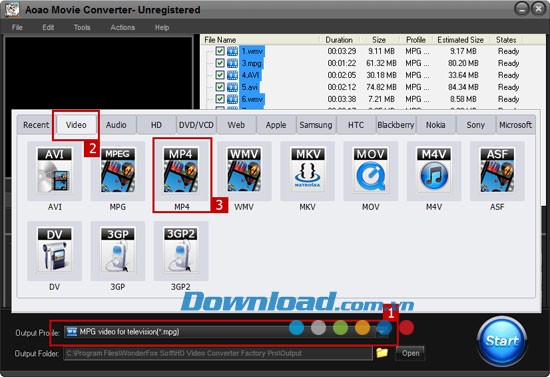Pick the WMV format icon
This screenshot has height=377, width=550.
[244, 171]
